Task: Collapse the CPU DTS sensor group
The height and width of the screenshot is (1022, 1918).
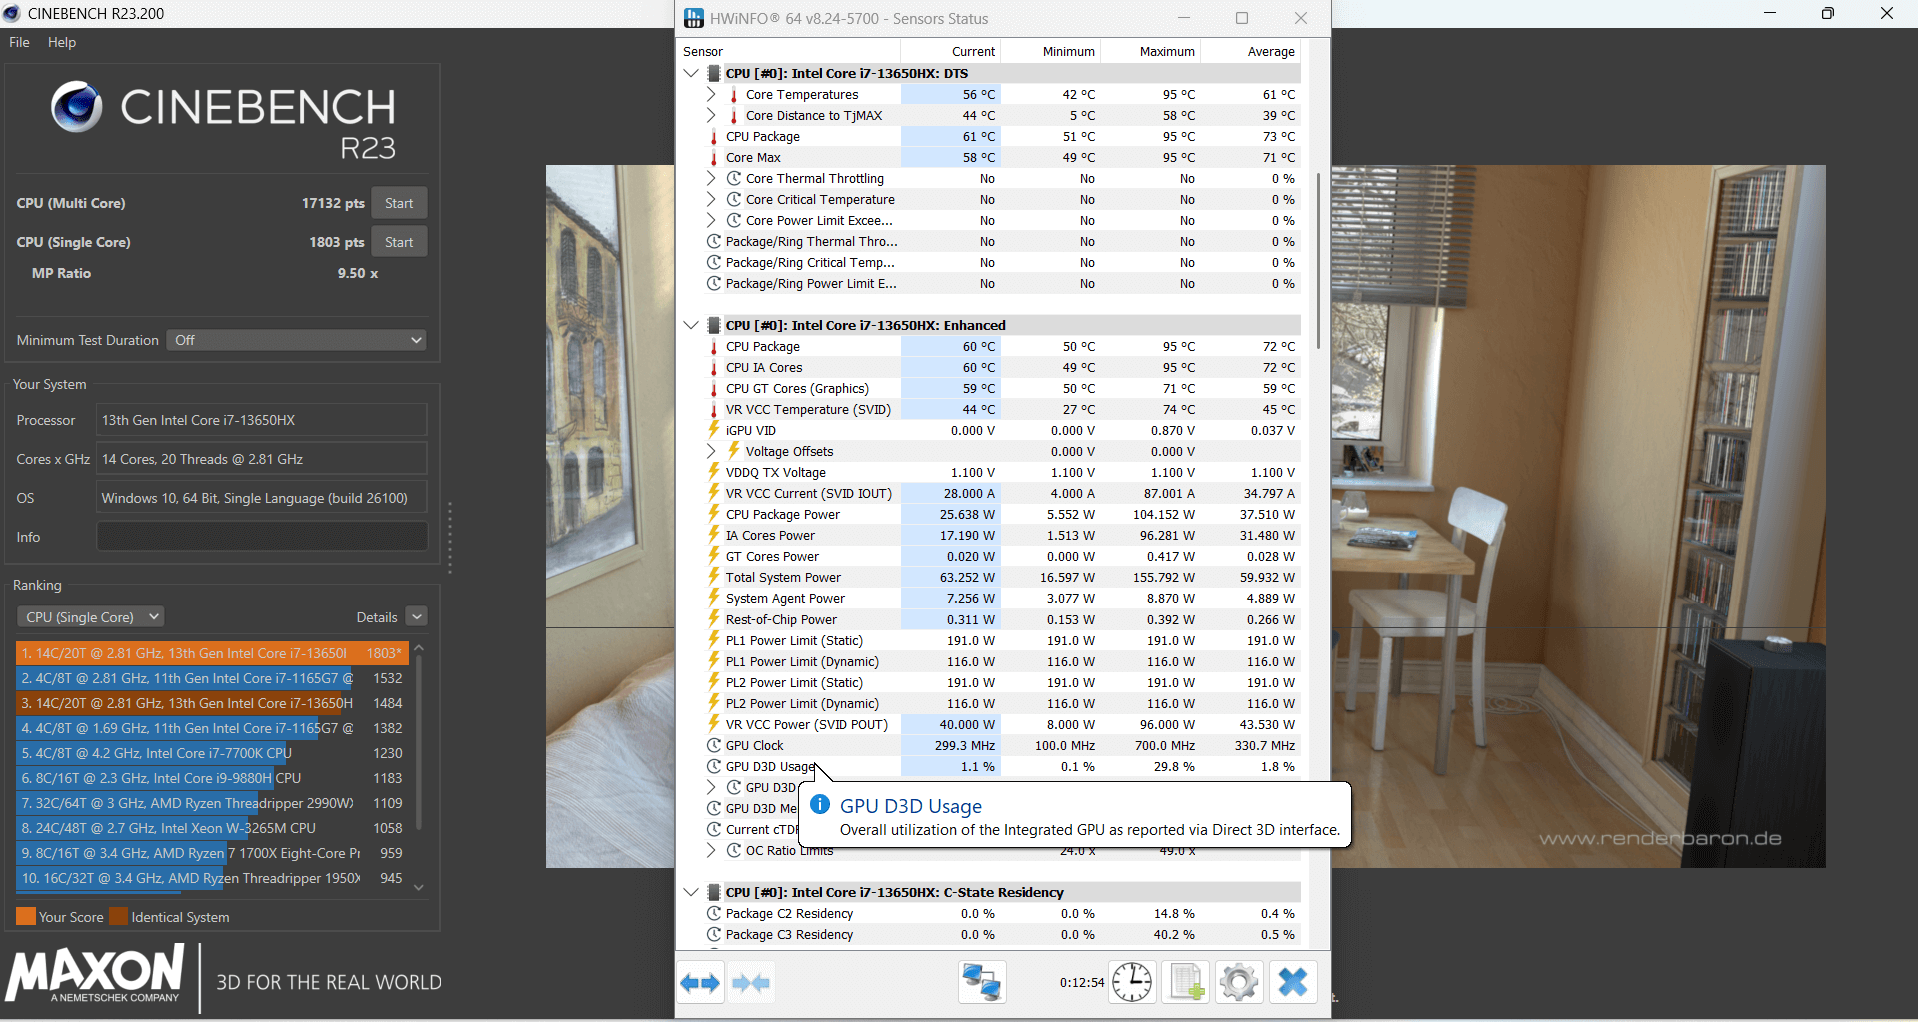Action: (x=691, y=73)
